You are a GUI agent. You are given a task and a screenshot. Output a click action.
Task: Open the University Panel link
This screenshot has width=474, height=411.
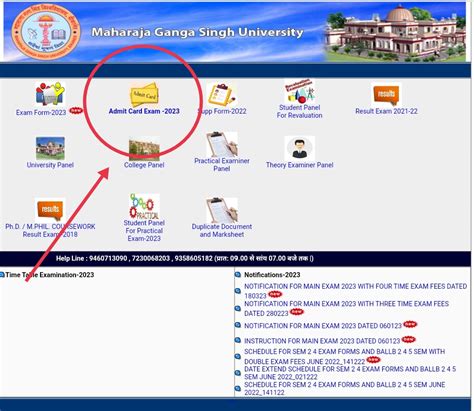click(50, 165)
